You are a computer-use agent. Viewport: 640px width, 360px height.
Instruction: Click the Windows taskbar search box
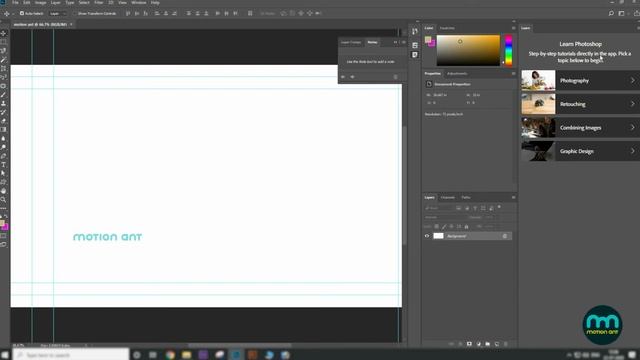71,355
